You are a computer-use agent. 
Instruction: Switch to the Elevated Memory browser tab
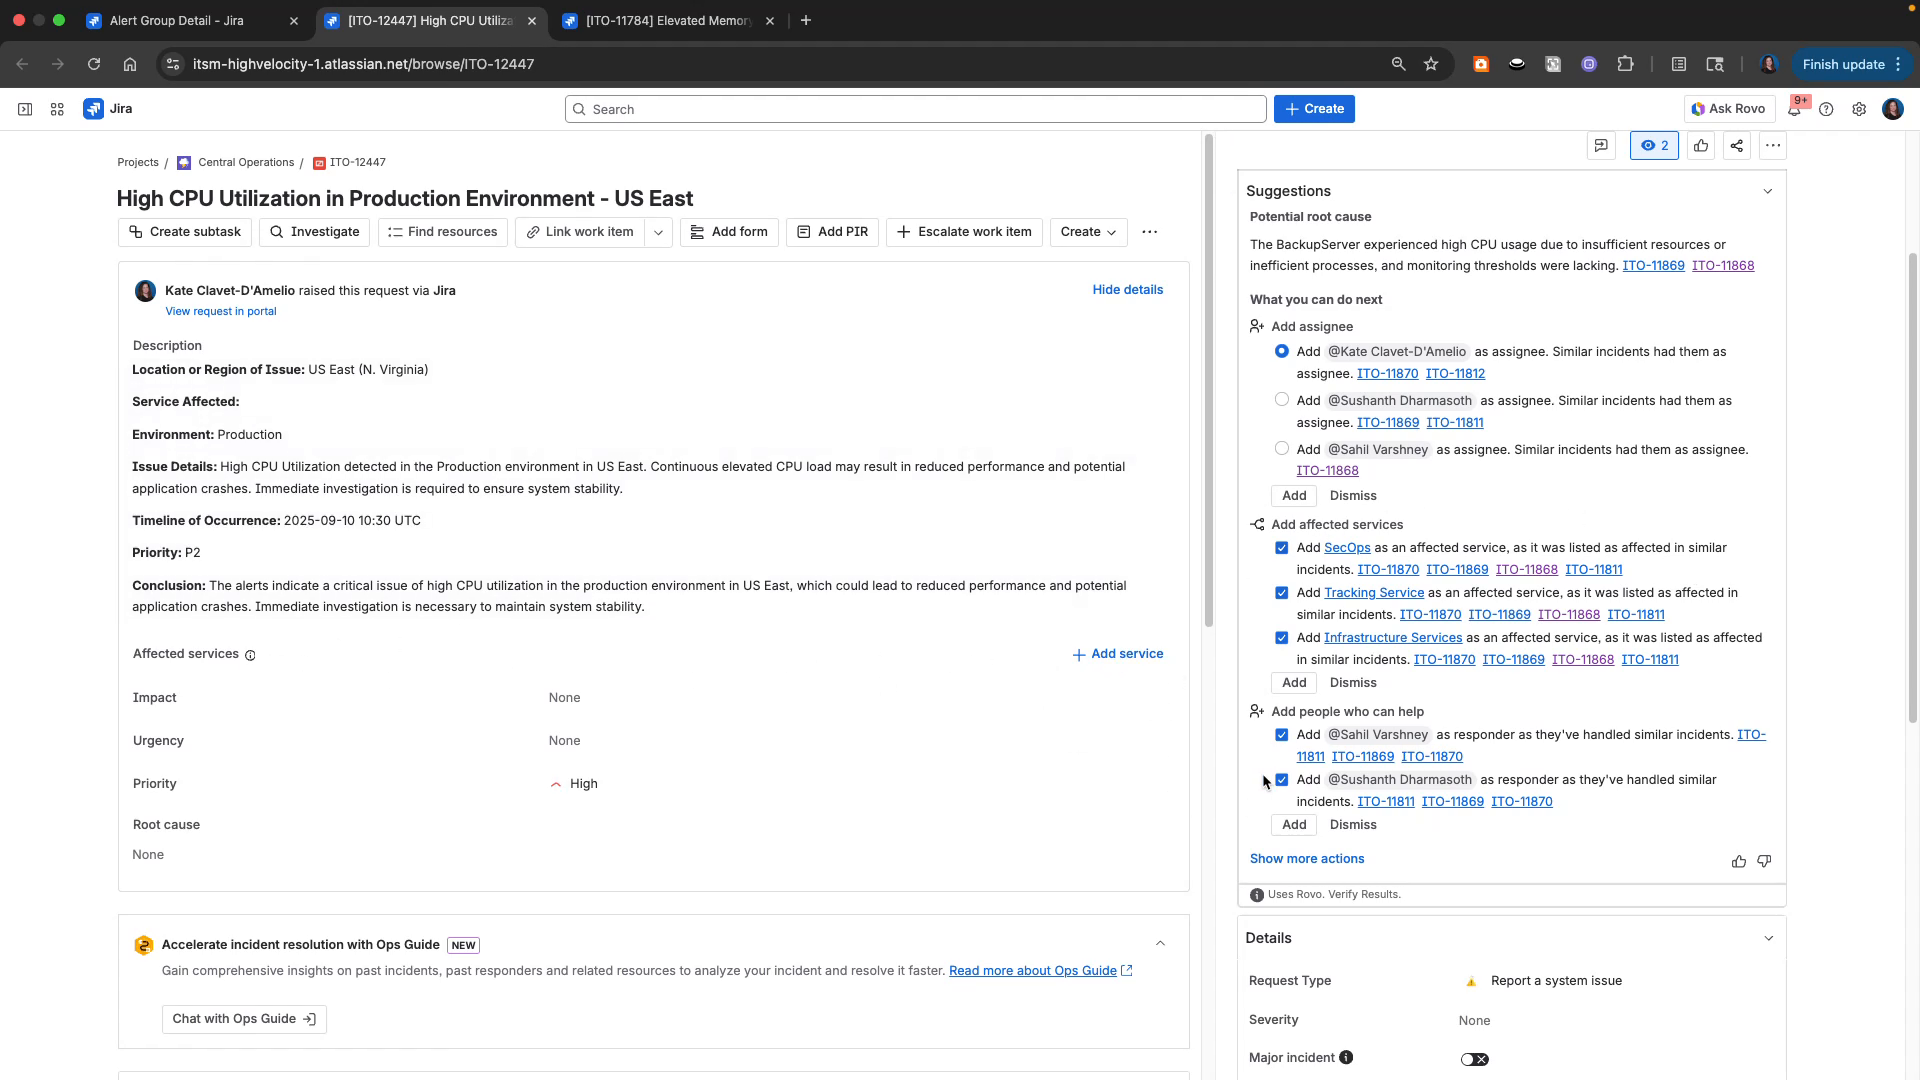point(660,20)
